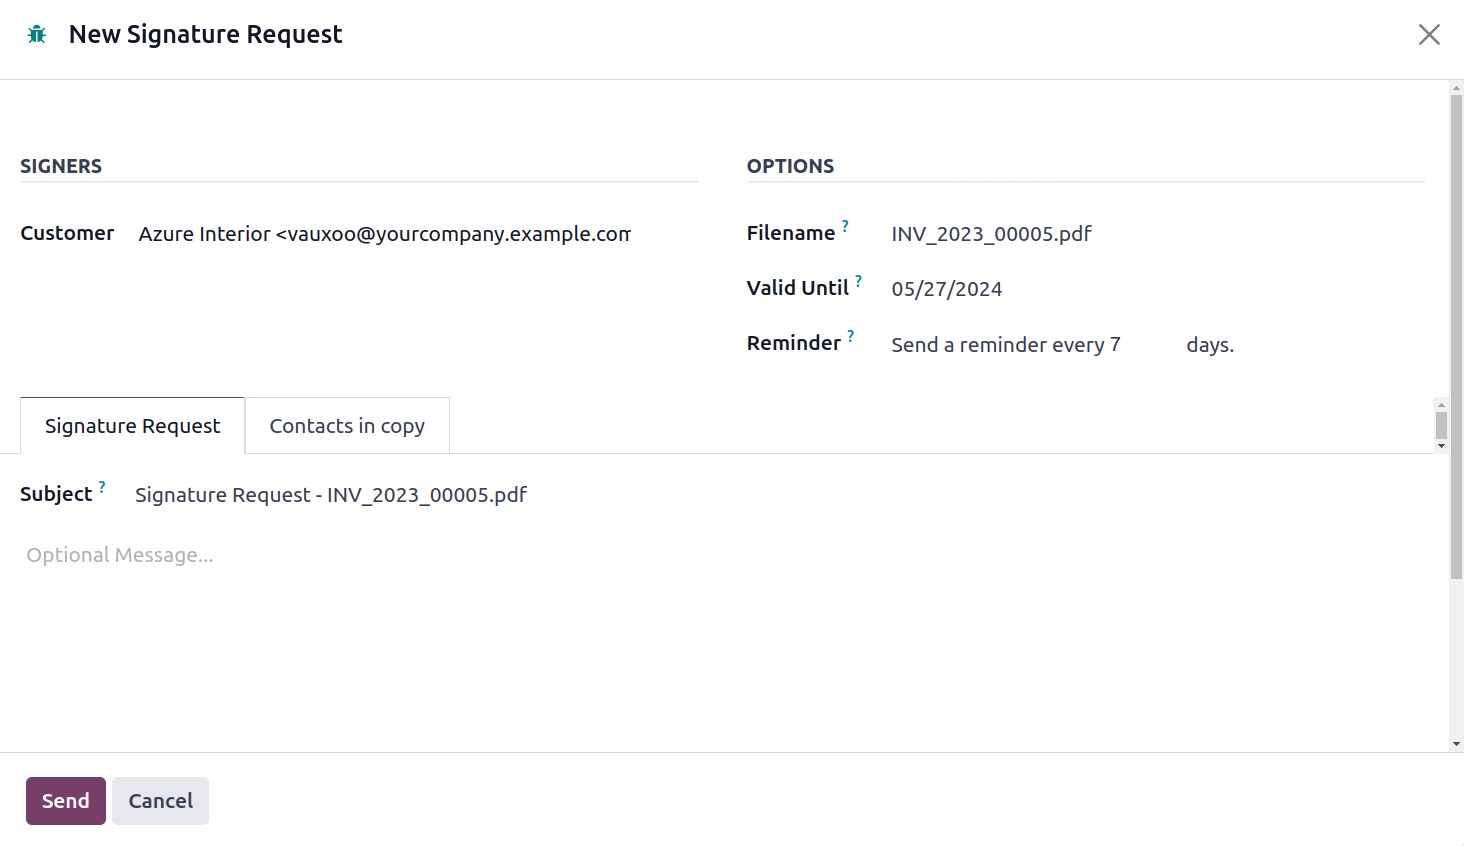This screenshot has height=846, width=1464.
Task: Show the Filename help tooltip question mark
Action: tap(845, 226)
